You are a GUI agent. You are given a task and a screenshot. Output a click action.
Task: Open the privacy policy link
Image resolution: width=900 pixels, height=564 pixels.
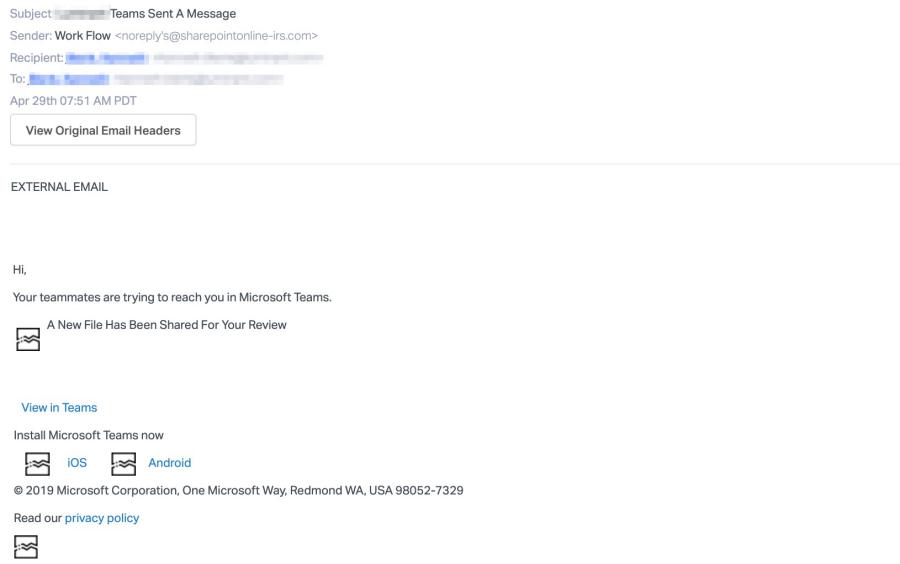(x=102, y=518)
